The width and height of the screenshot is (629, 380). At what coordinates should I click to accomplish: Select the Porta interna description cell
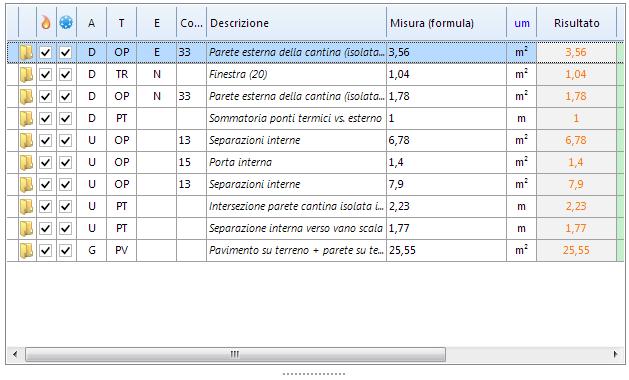point(296,163)
